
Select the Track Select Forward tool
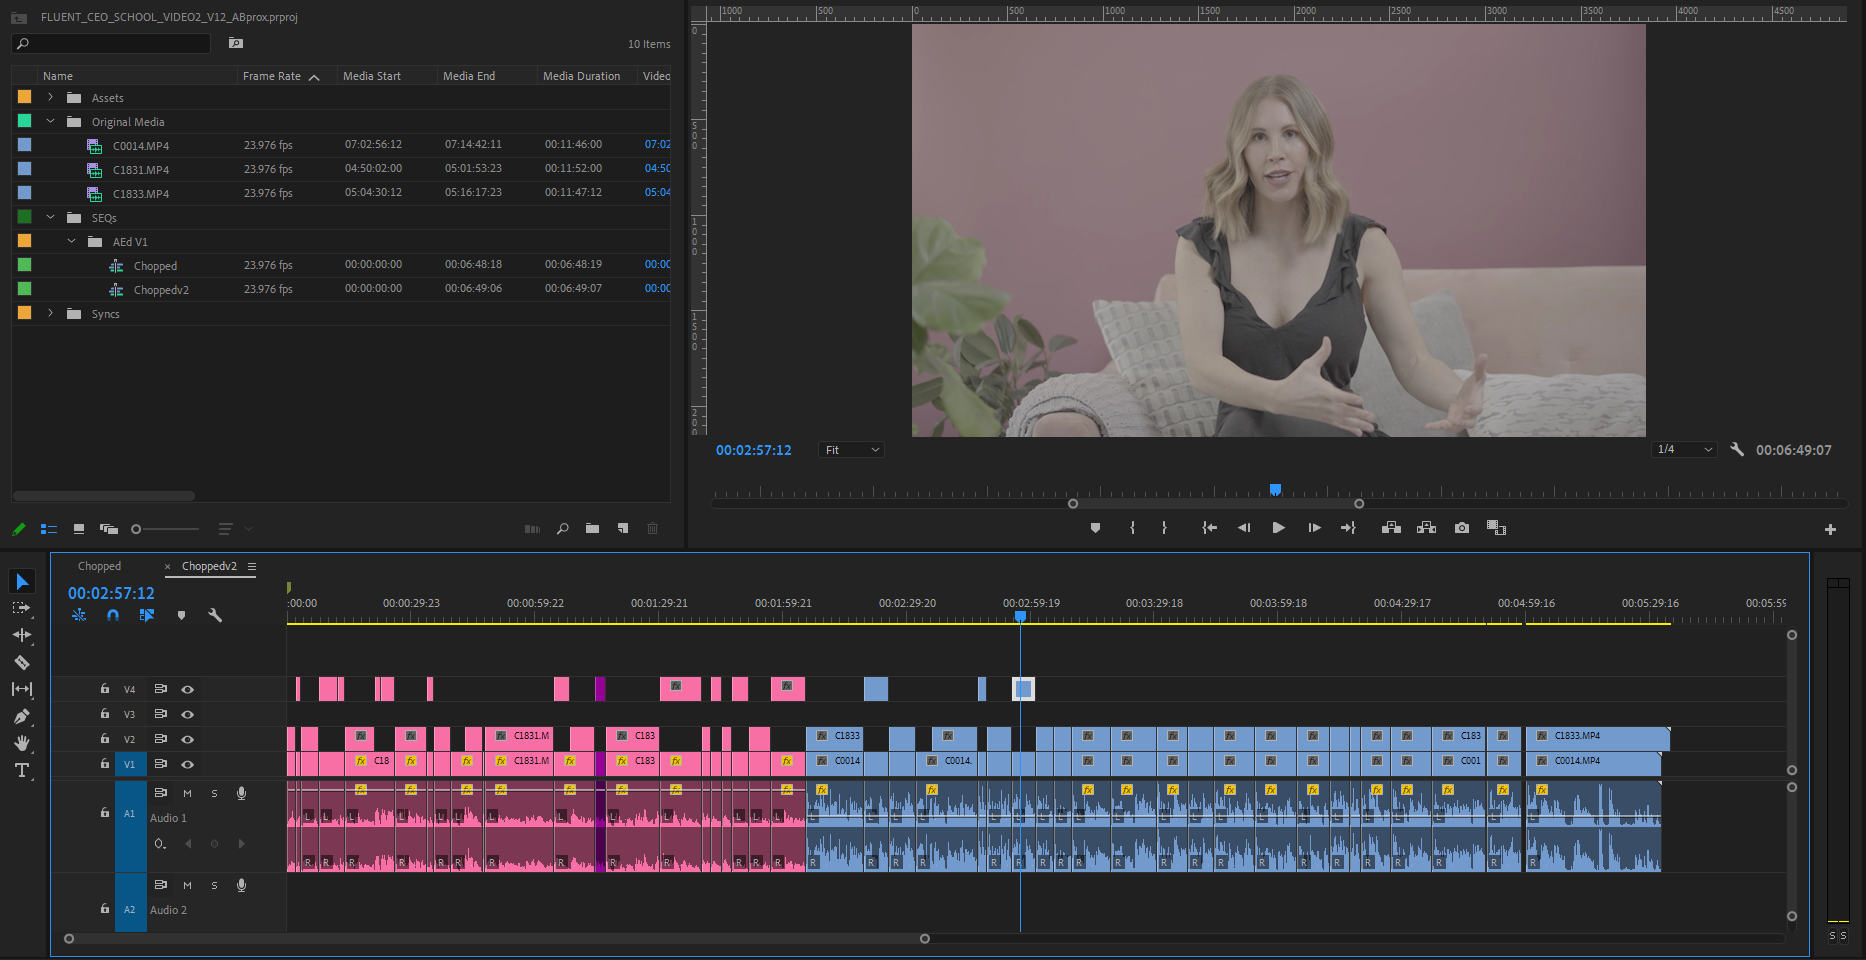21,608
